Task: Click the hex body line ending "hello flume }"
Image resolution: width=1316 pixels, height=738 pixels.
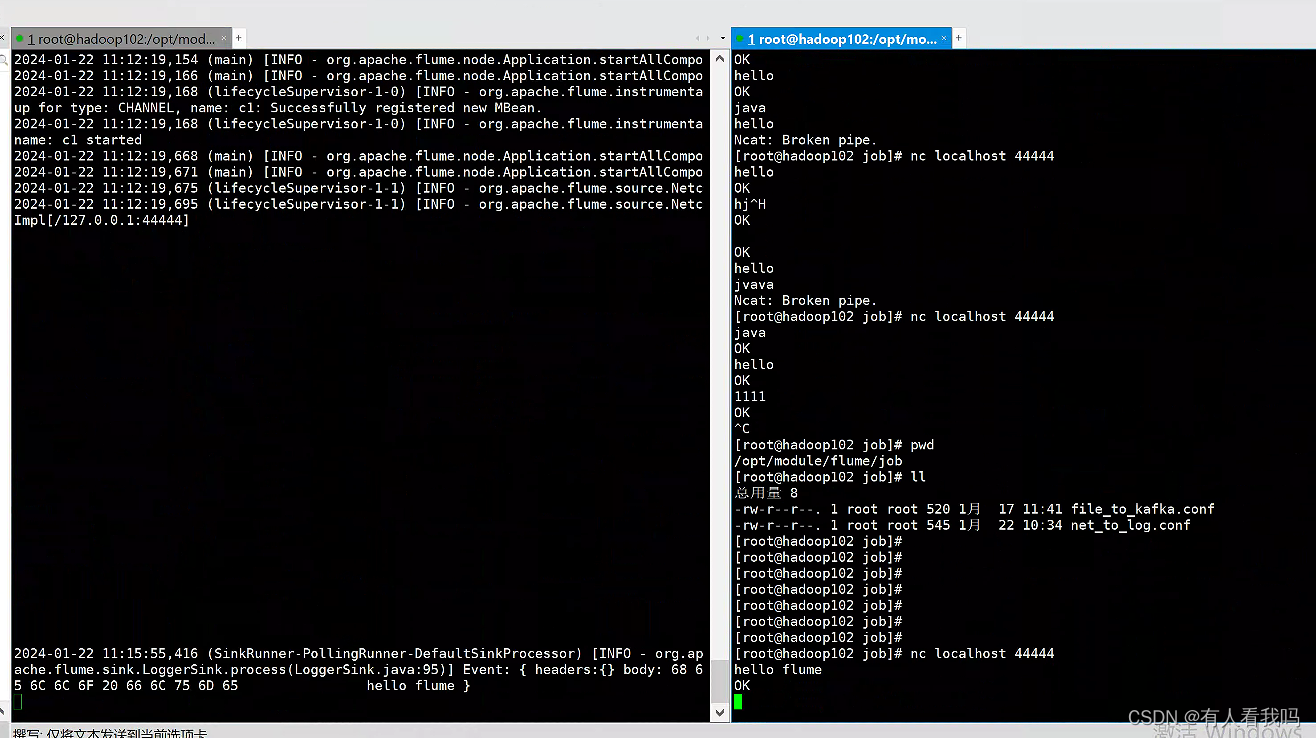Action: [242, 686]
